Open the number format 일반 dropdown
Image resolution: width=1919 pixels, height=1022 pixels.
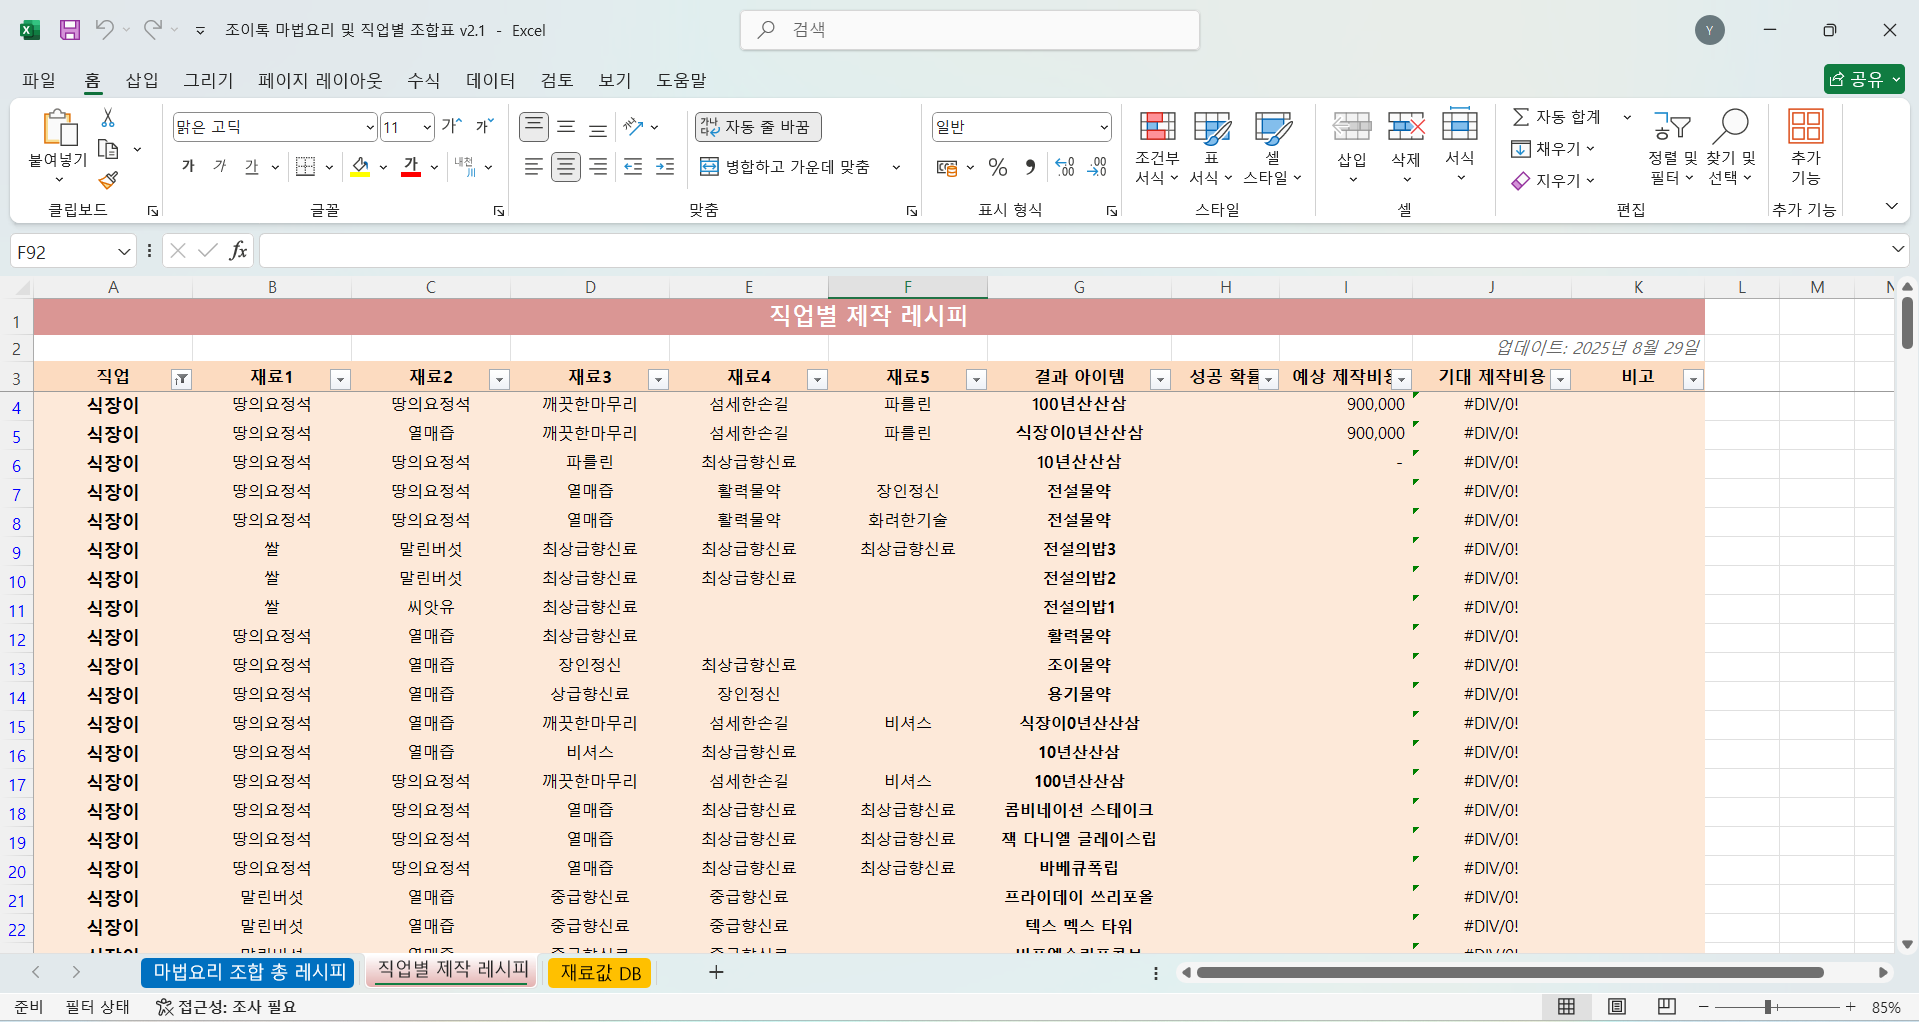(x=1103, y=127)
